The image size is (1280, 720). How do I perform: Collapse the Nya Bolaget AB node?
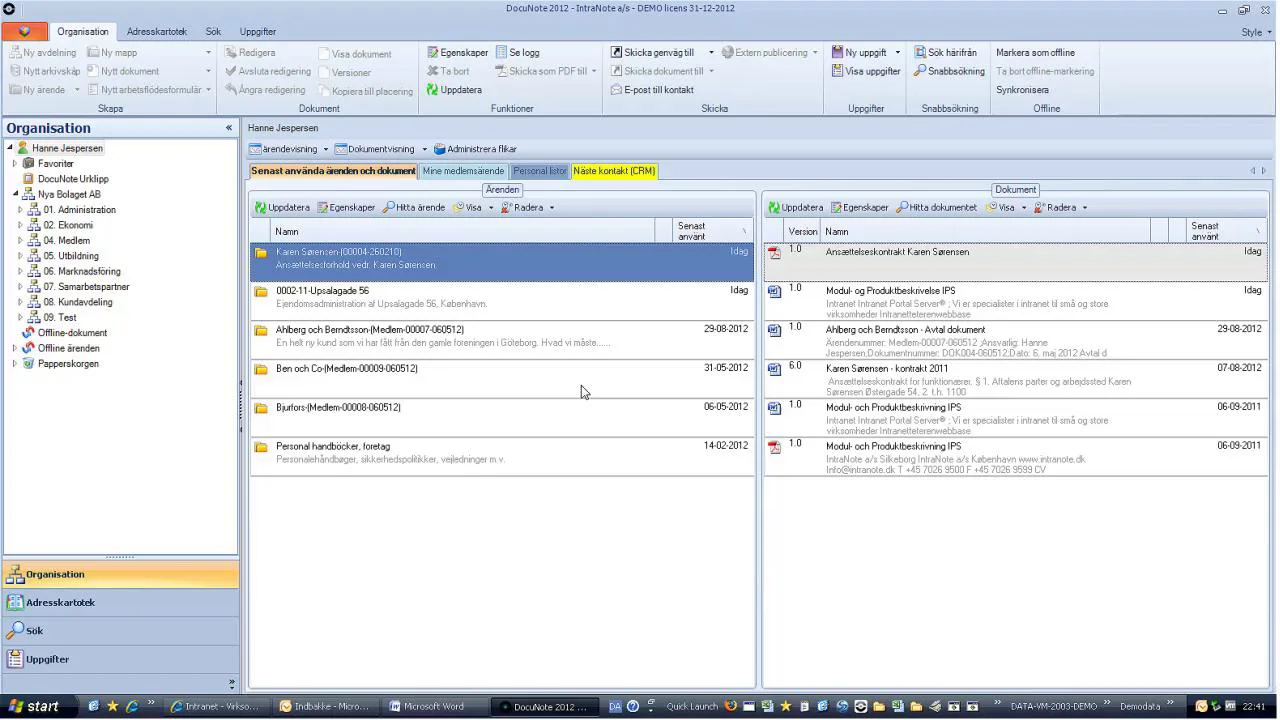16,194
